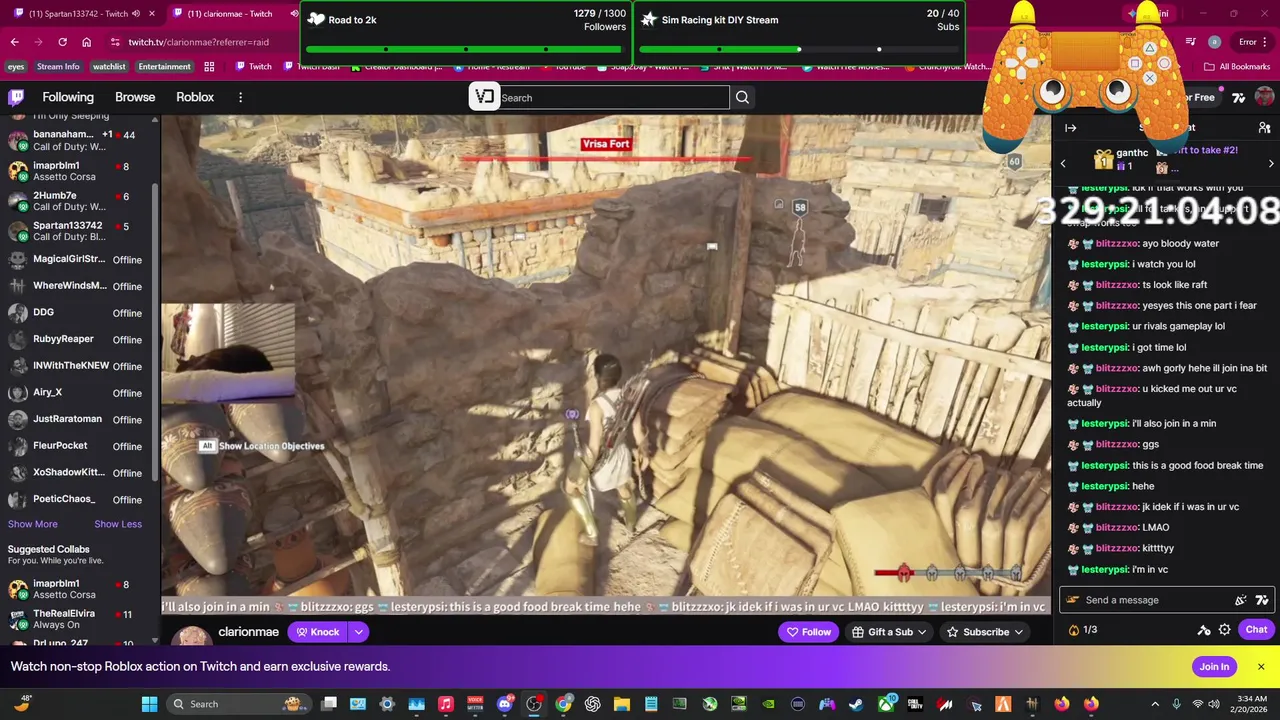Screen dimensions: 1280x720
Task: Expand the Gift a Sub dropdown
Action: [x=890, y=632]
